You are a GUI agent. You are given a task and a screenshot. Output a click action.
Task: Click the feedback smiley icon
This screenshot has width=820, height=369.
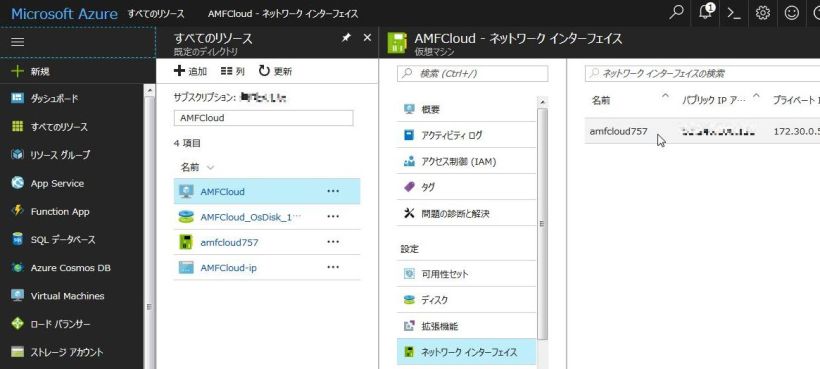(x=792, y=13)
